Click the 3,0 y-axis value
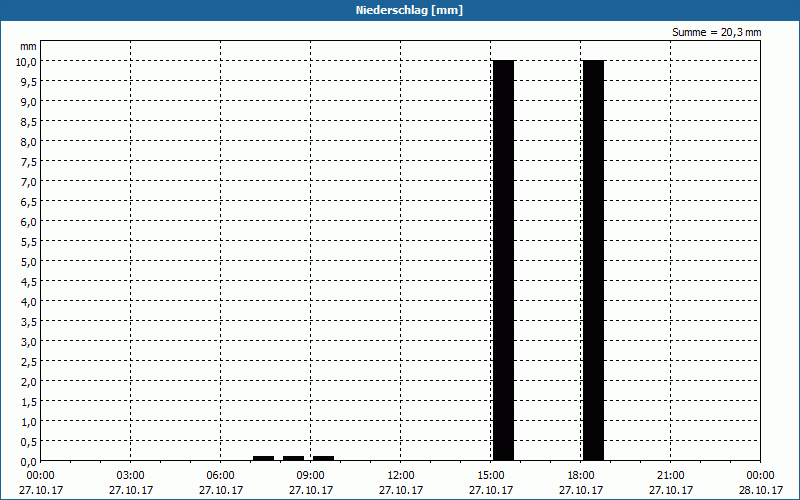 (x=29, y=342)
